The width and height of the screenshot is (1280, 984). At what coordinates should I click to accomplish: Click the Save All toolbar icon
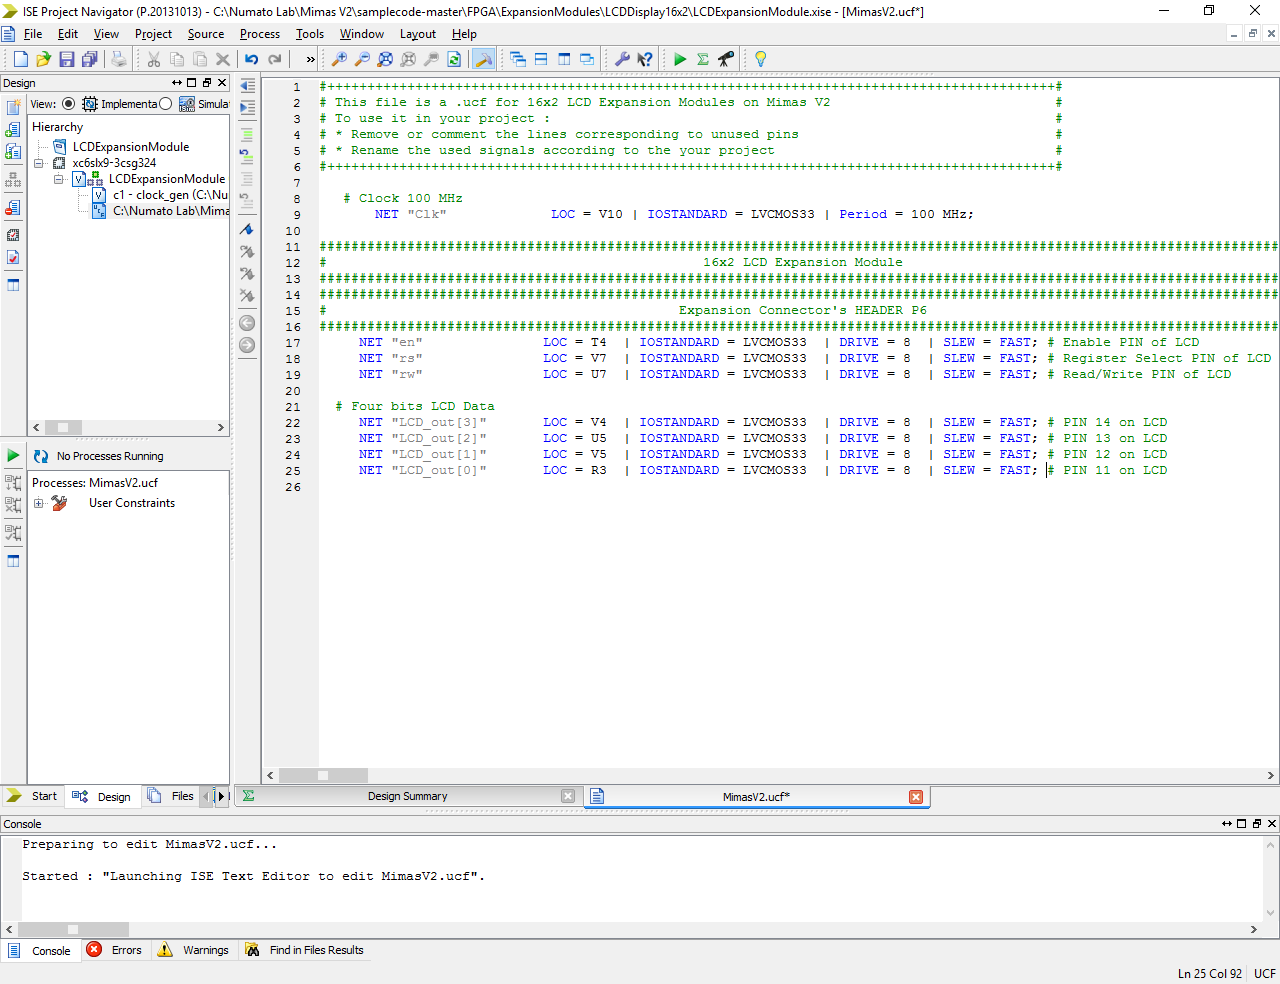(x=90, y=59)
